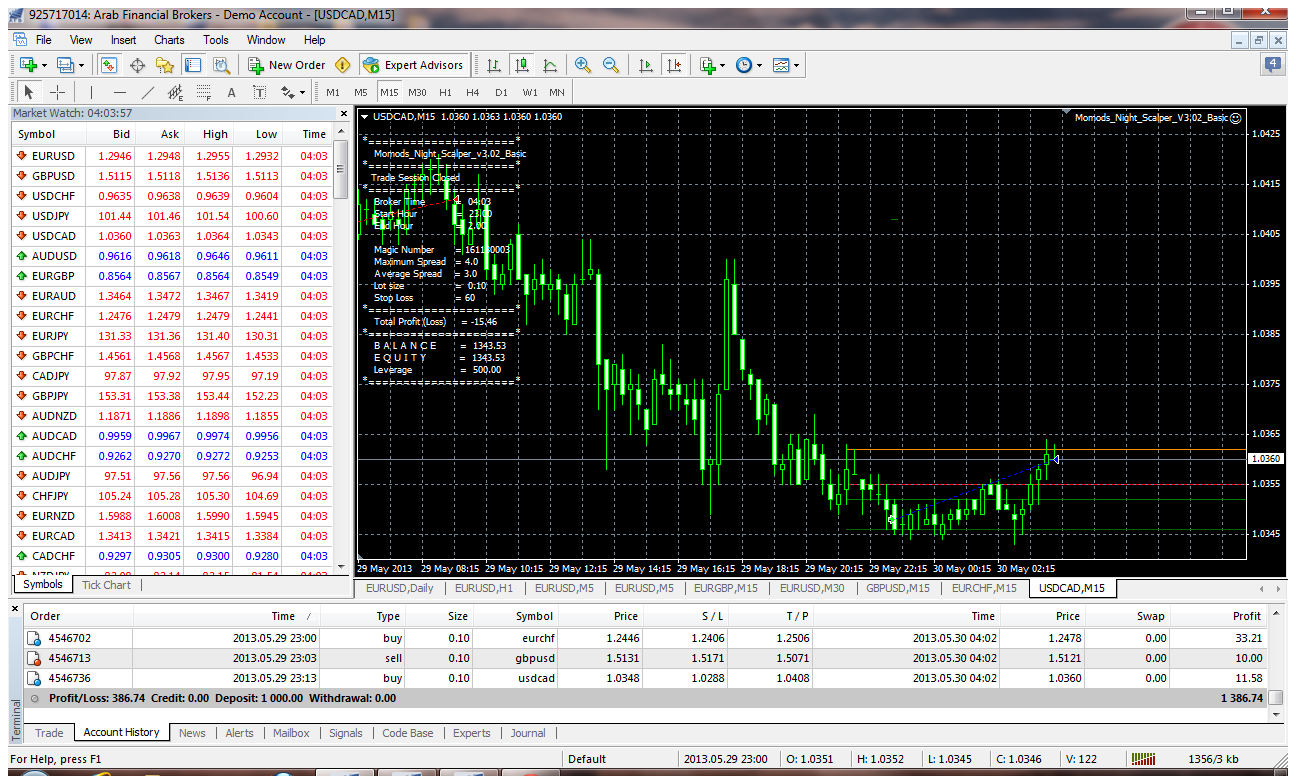Image resolution: width=1296 pixels, height=776 pixels.
Task: Select the H1 timeframe button
Action: click(445, 92)
